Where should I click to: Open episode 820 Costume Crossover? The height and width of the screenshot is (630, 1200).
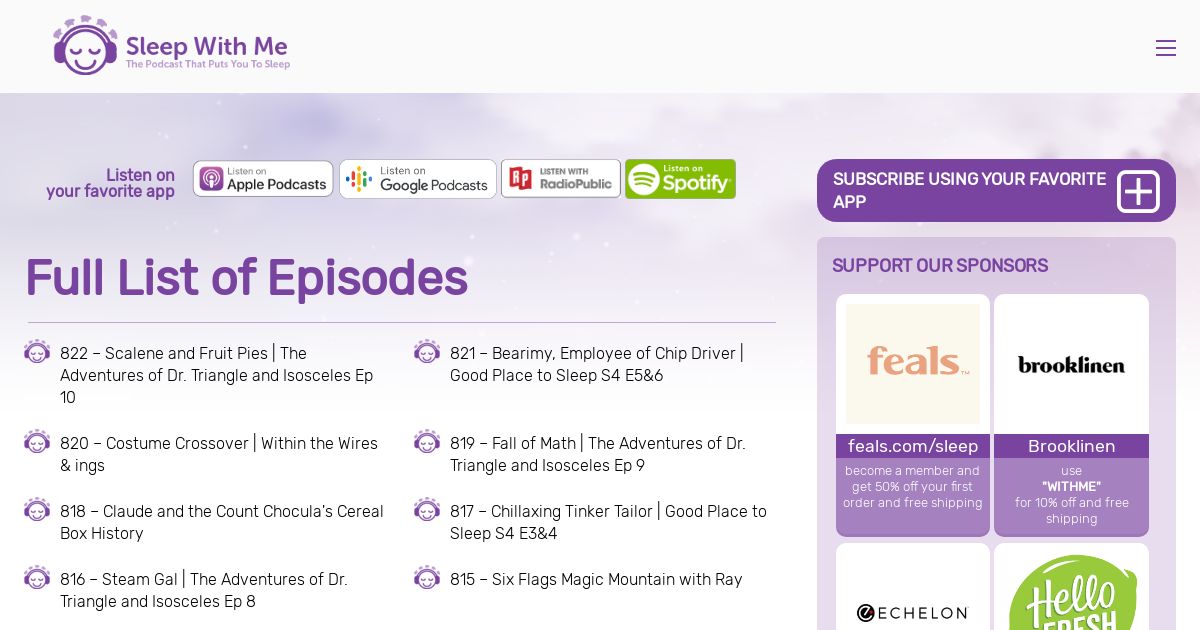(x=219, y=454)
